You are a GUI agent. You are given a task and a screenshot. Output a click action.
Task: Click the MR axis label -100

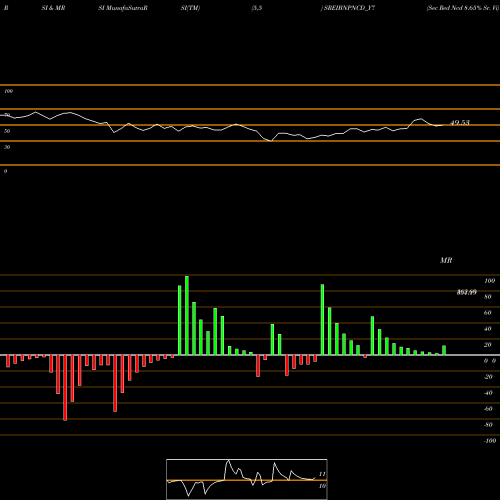[490, 441]
